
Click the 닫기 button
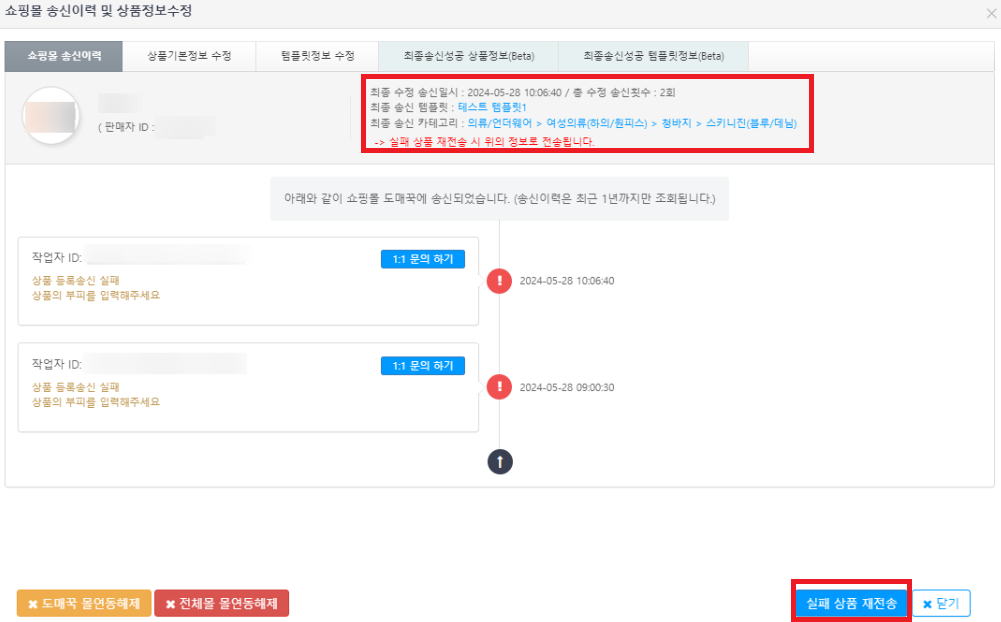[942, 603]
